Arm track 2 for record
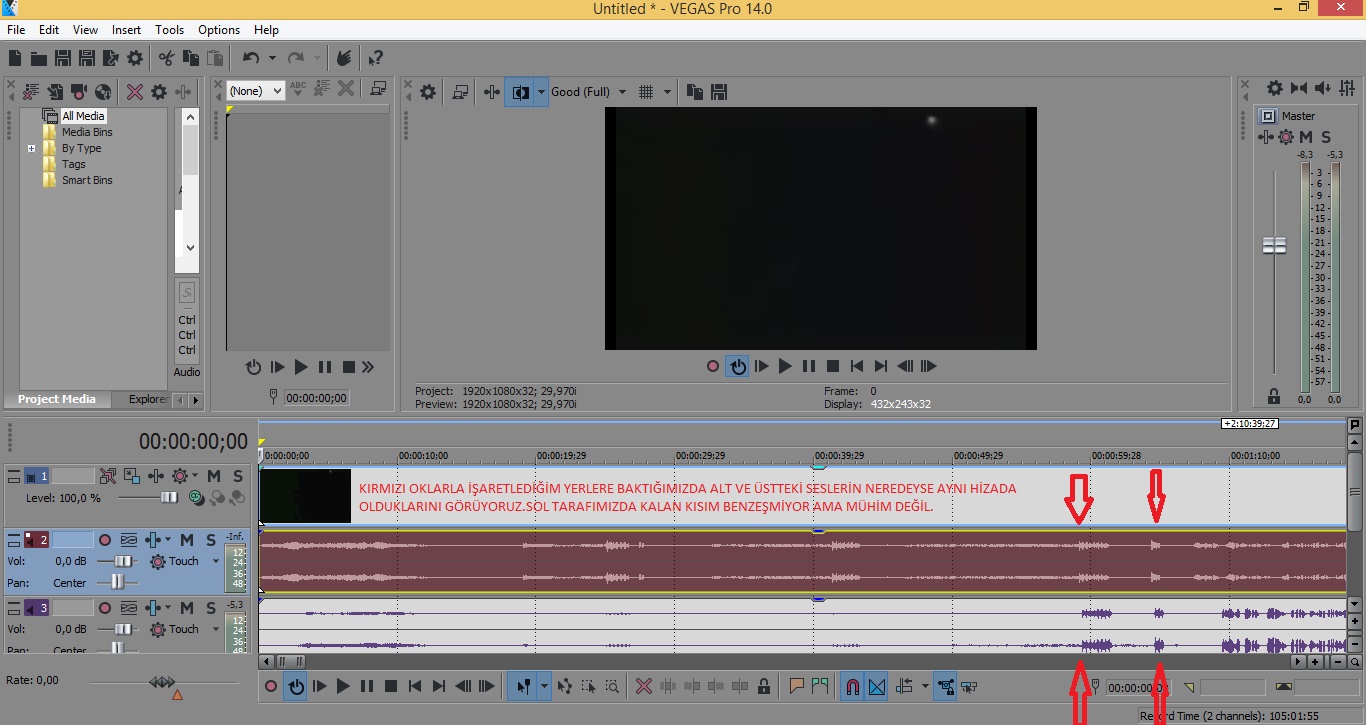 [105, 540]
